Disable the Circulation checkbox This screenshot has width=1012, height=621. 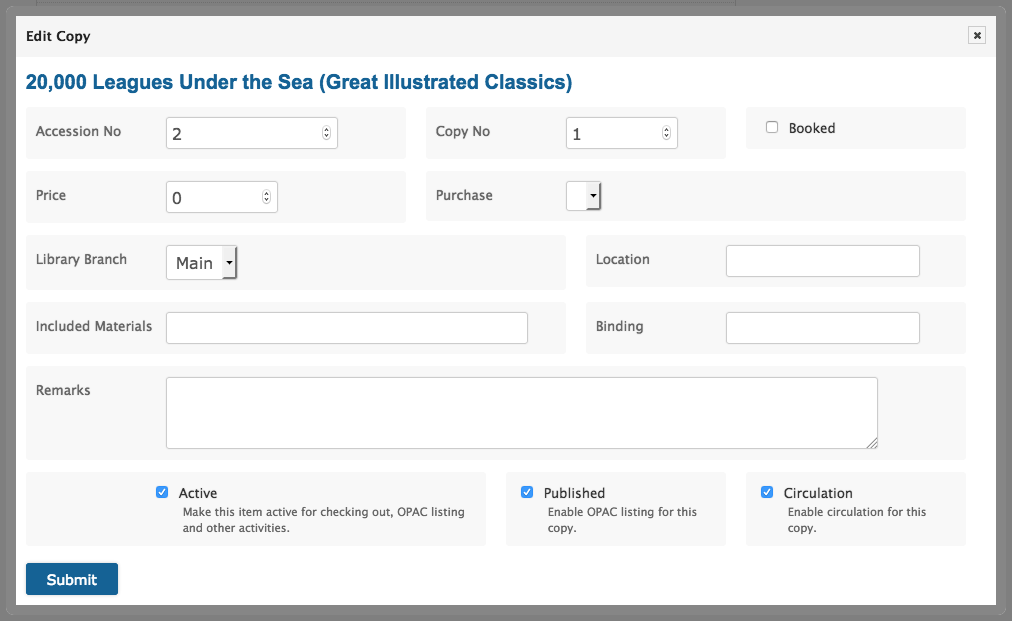coord(767,492)
